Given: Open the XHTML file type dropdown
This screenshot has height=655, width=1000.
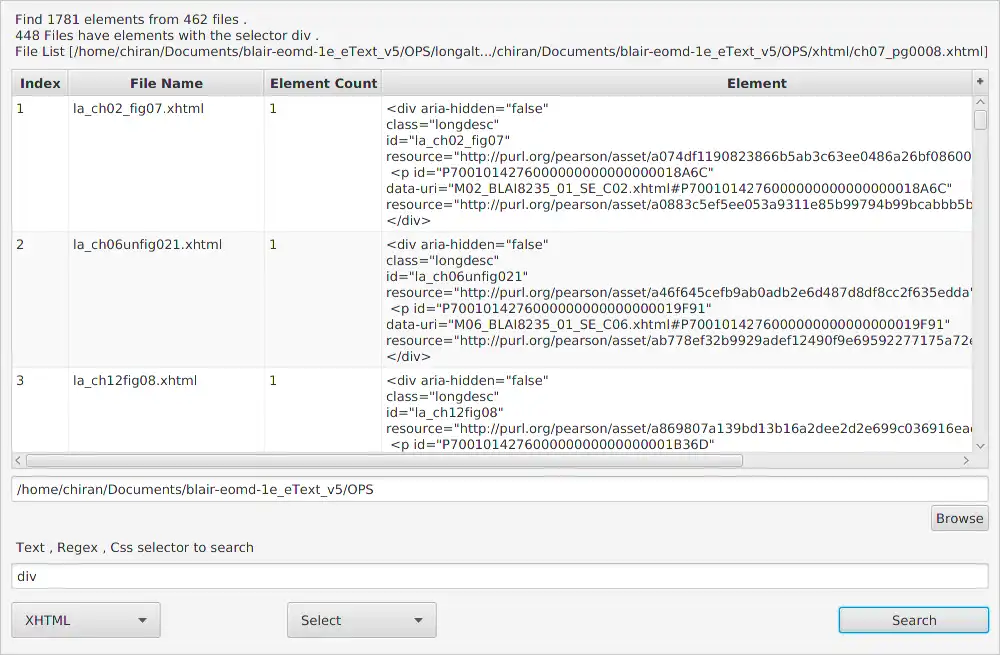Looking at the screenshot, I should (x=86, y=620).
